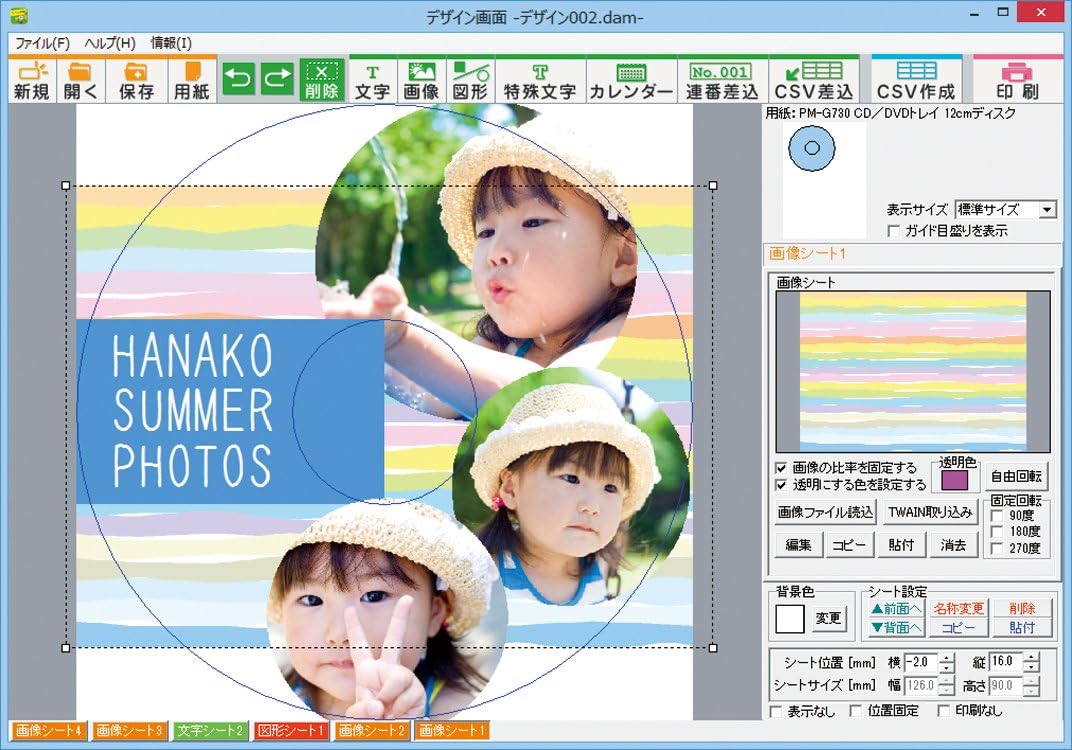Check the 270度 fixed rotation box
This screenshot has height=750, width=1072.
point(997,548)
